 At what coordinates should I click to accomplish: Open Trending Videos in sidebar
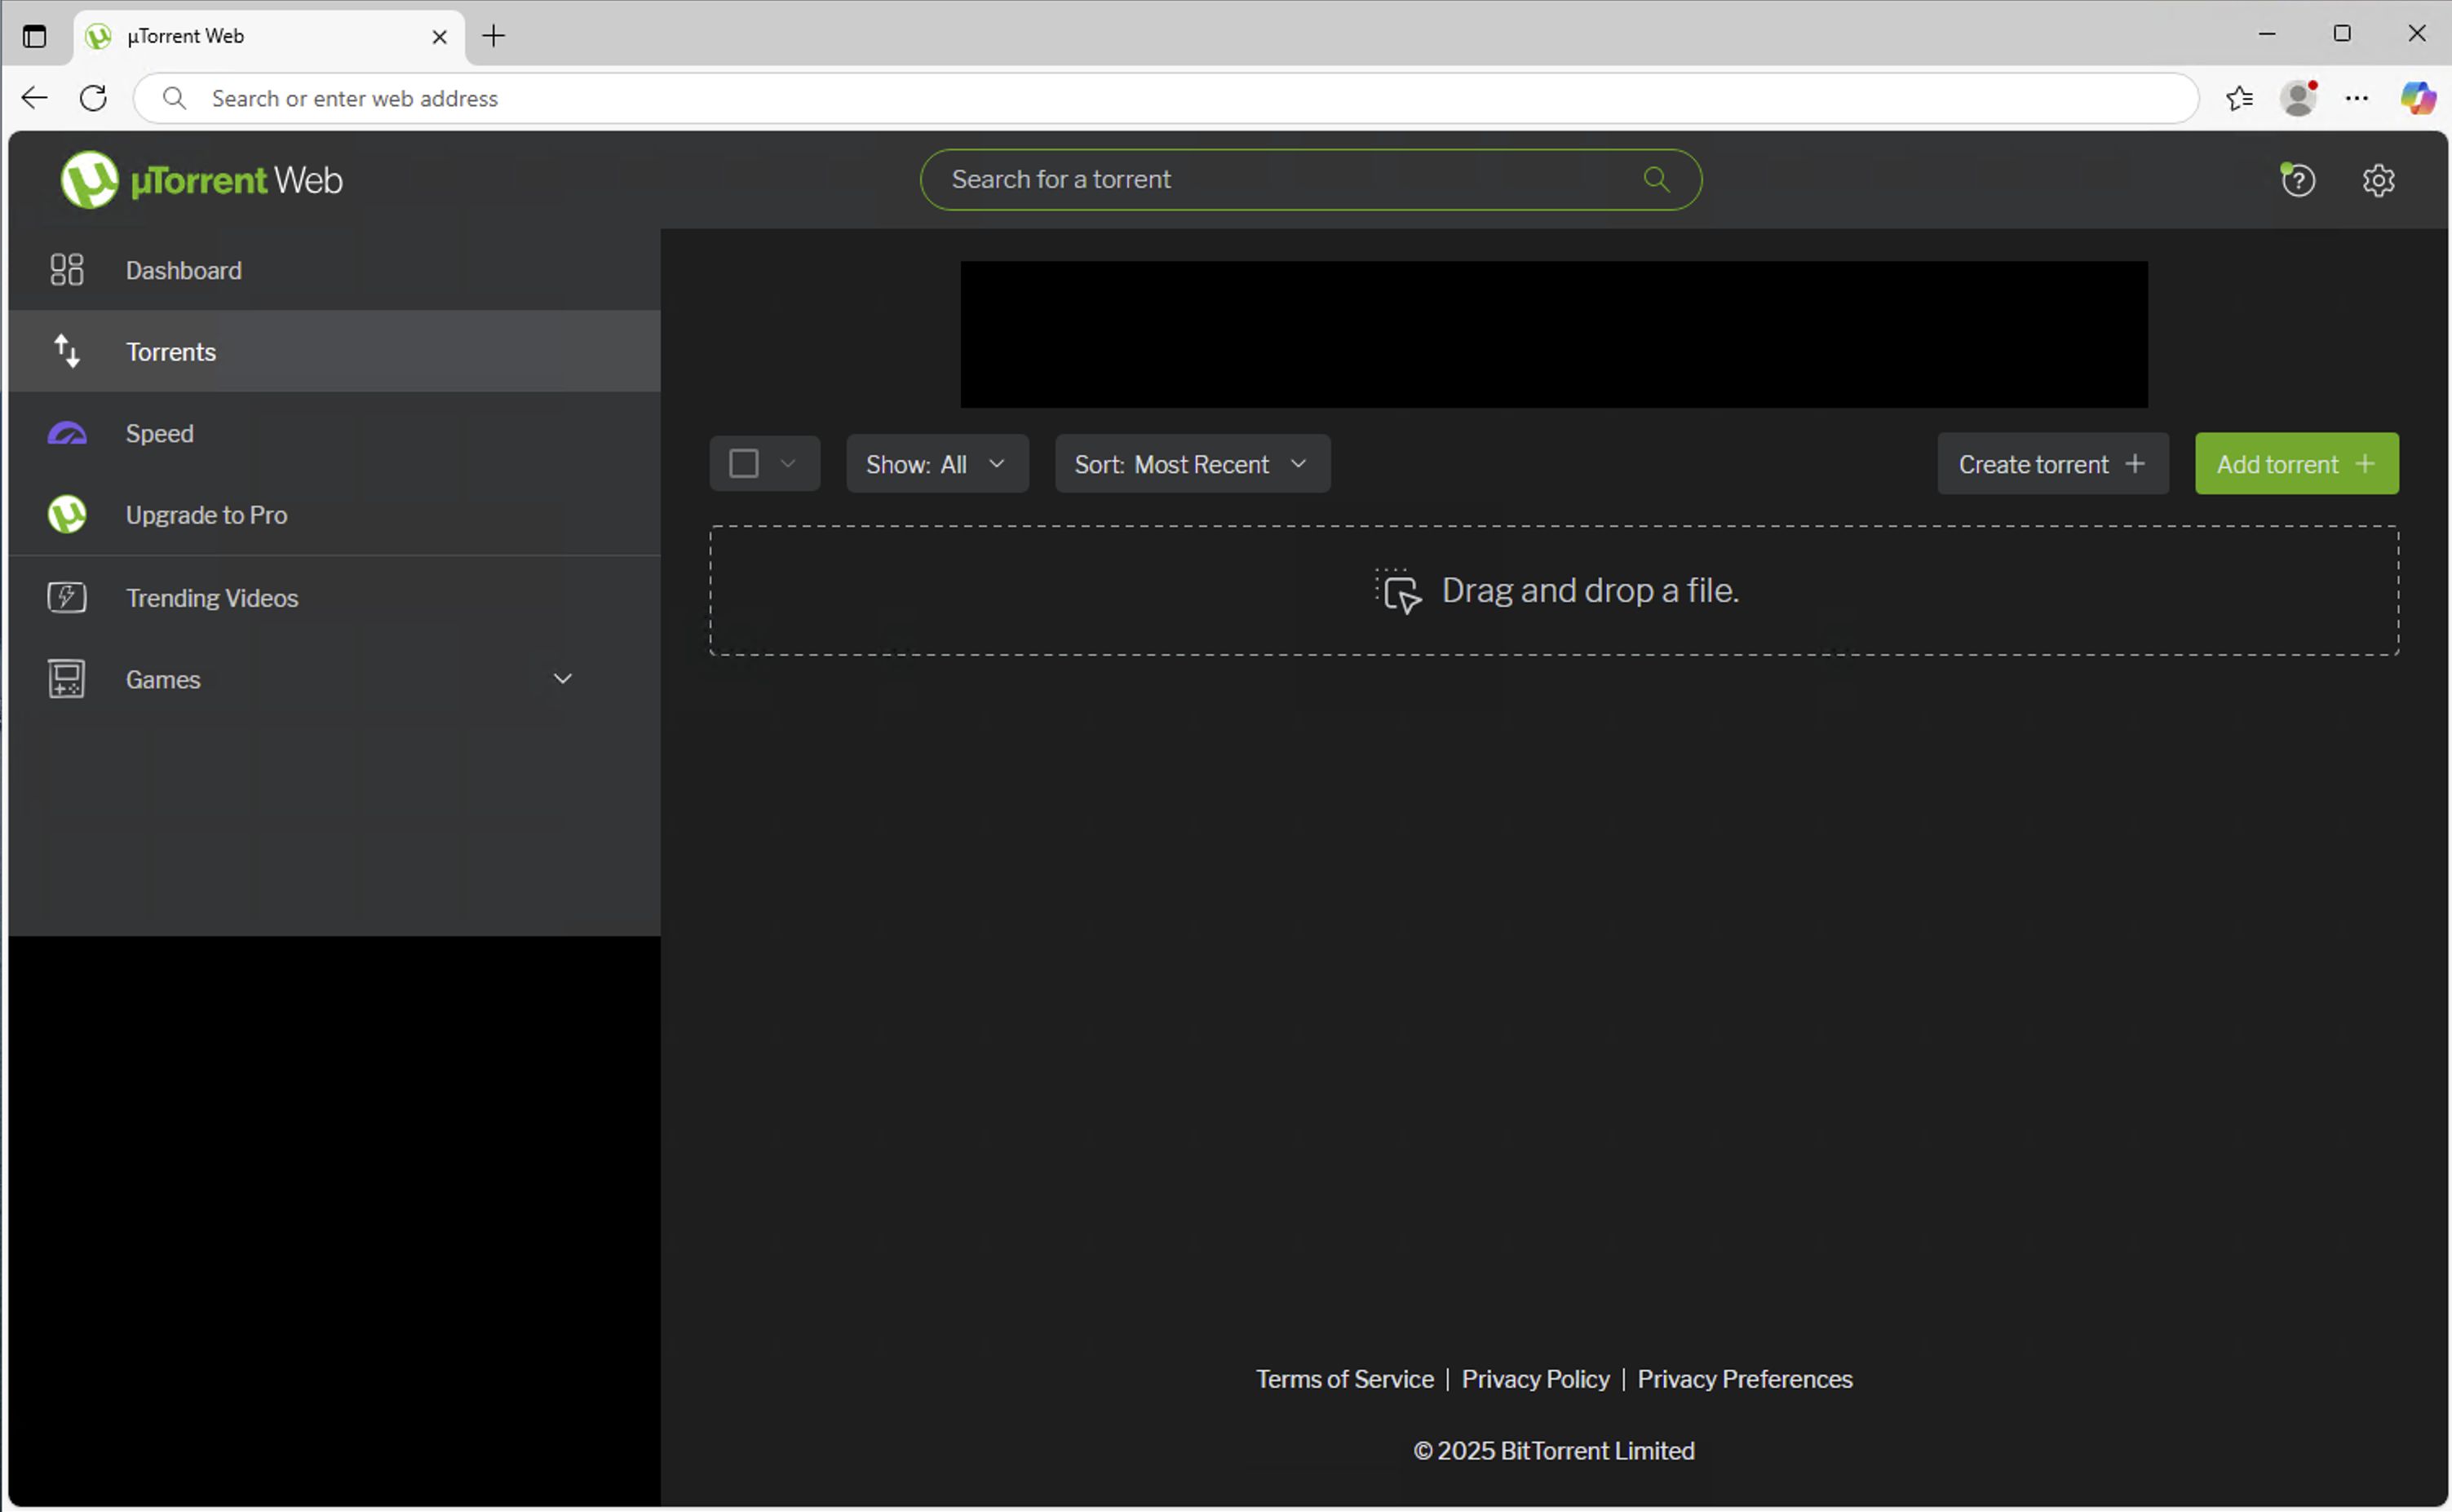pos(334,598)
